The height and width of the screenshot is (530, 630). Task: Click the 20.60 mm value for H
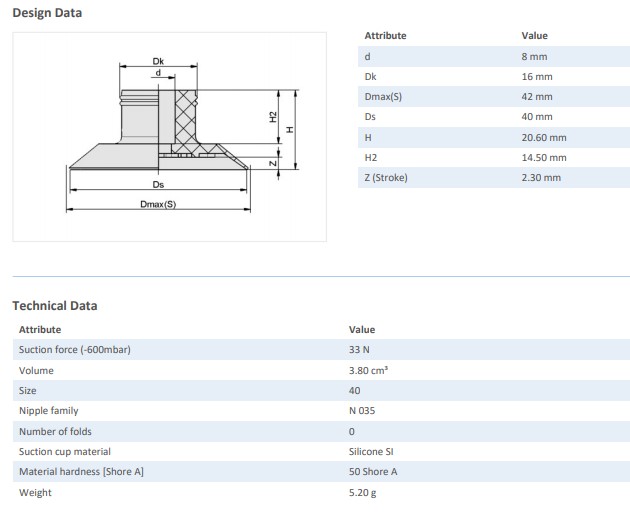543,137
